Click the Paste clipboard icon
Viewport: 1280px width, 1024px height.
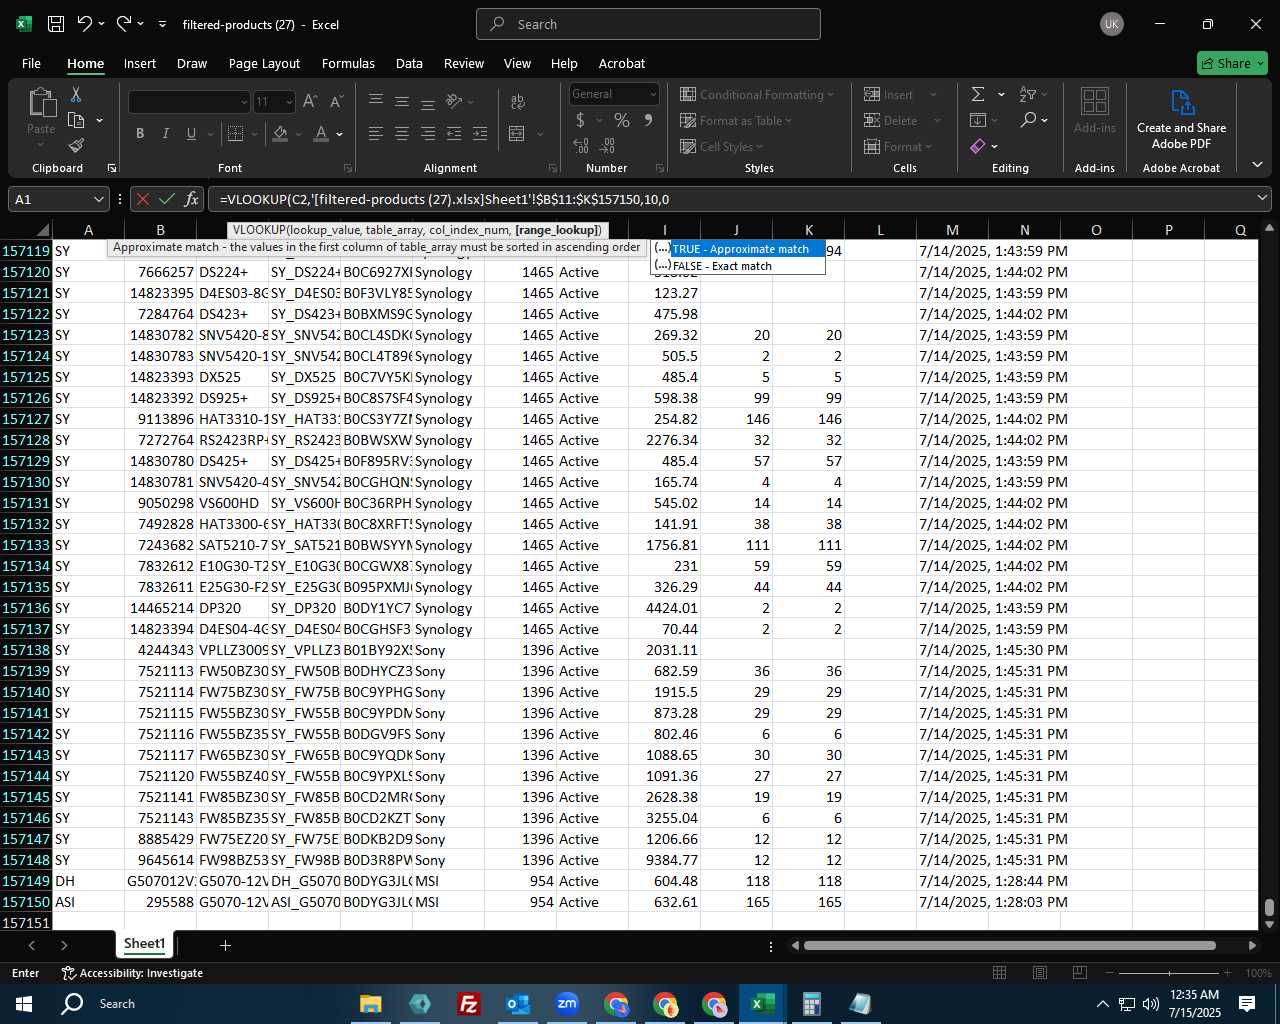(x=41, y=103)
